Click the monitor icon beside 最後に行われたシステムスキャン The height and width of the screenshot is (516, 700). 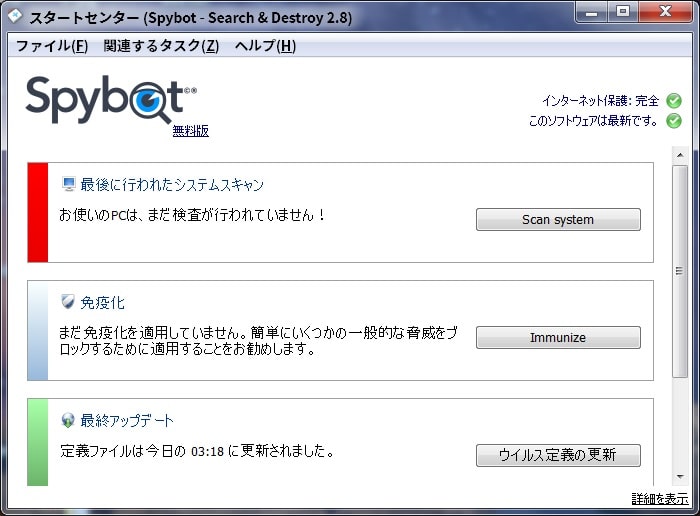click(x=69, y=184)
